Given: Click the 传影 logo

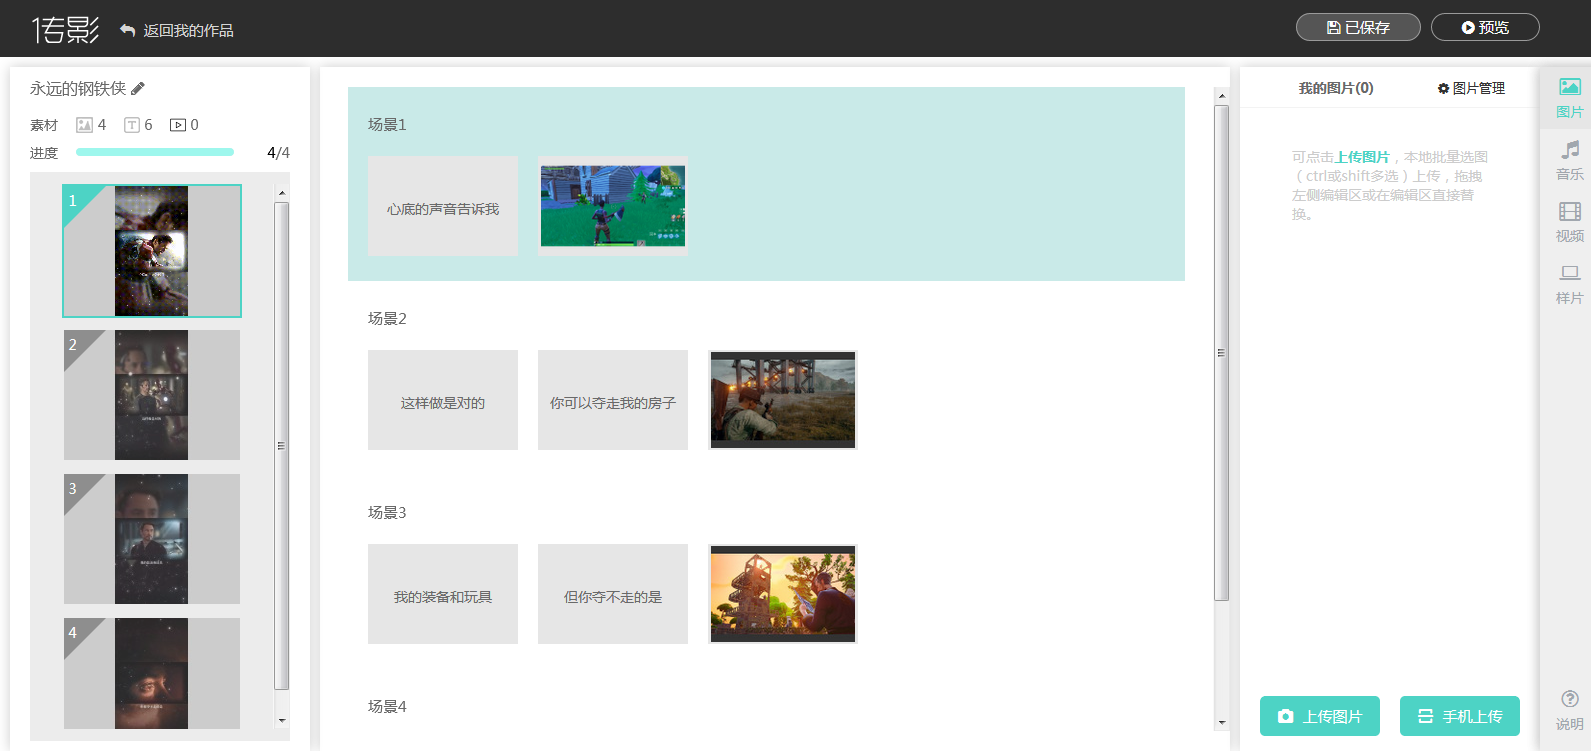Looking at the screenshot, I should click(x=65, y=30).
